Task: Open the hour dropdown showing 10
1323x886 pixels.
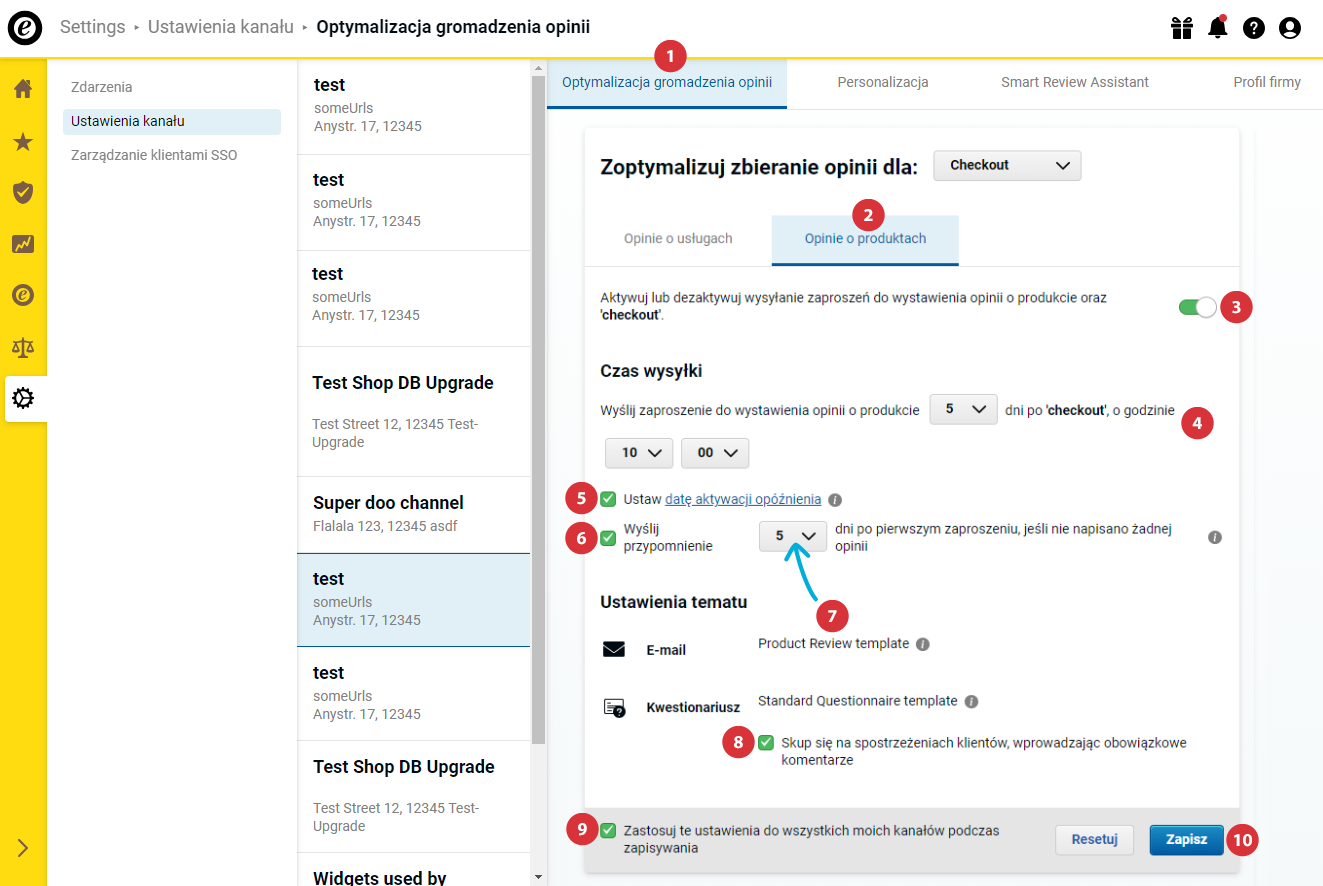Action: (640, 453)
